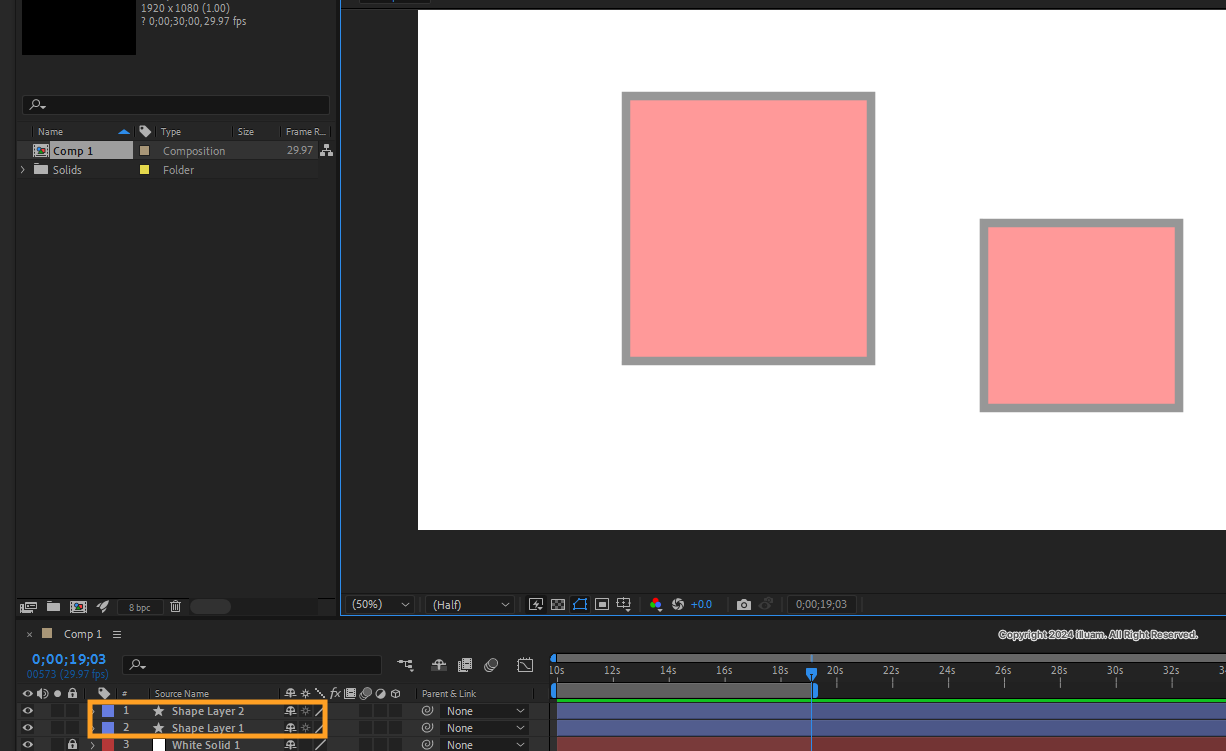
Task: Reset exposure with the aperture icon
Action: [x=678, y=604]
